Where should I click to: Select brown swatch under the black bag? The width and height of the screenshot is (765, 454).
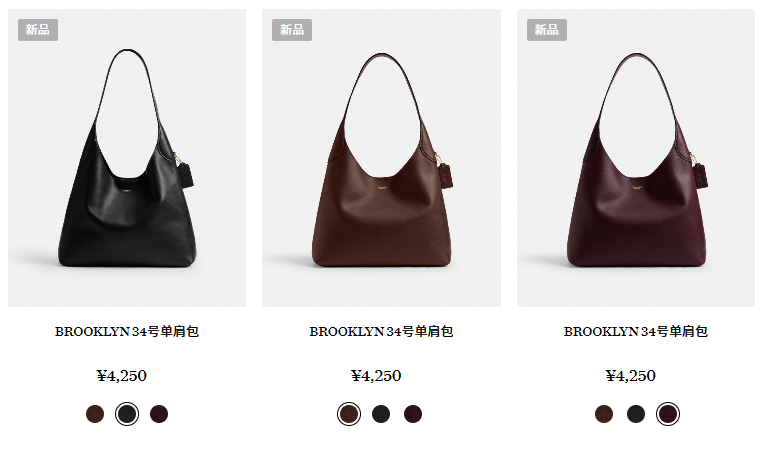tap(95, 414)
